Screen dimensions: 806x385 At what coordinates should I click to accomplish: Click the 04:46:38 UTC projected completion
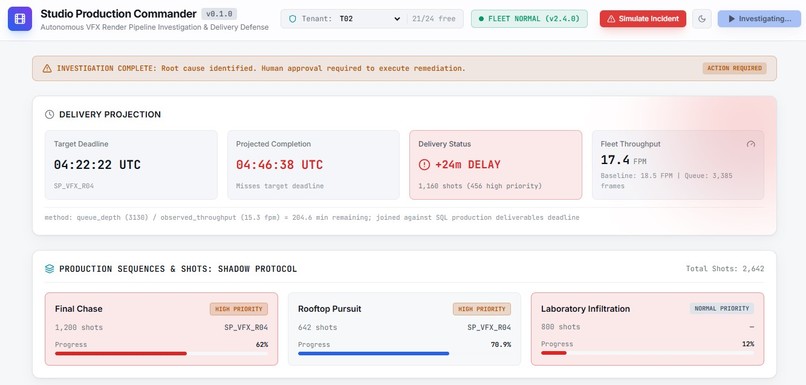pos(280,165)
